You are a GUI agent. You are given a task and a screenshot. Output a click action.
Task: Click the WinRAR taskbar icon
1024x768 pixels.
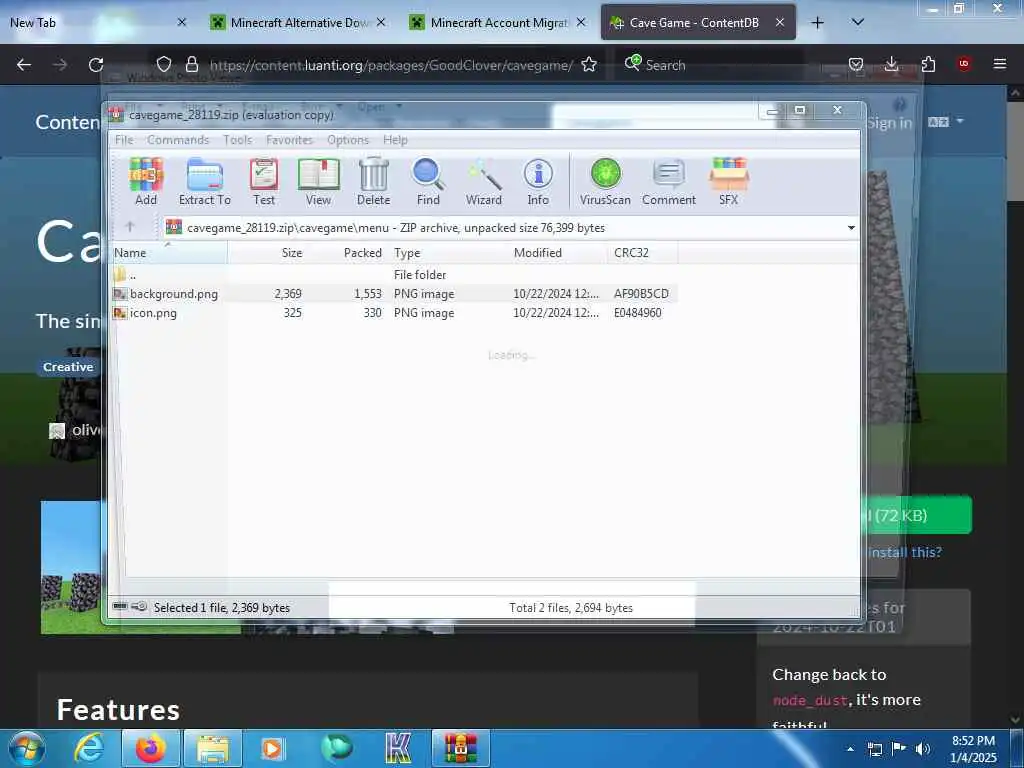(461, 748)
